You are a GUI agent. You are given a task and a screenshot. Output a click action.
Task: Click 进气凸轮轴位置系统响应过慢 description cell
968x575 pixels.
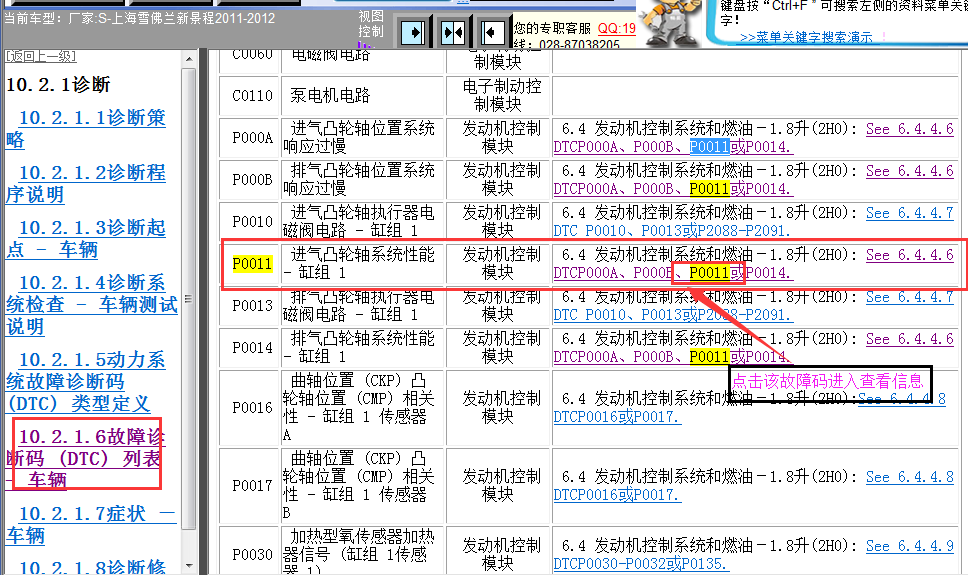click(364, 138)
